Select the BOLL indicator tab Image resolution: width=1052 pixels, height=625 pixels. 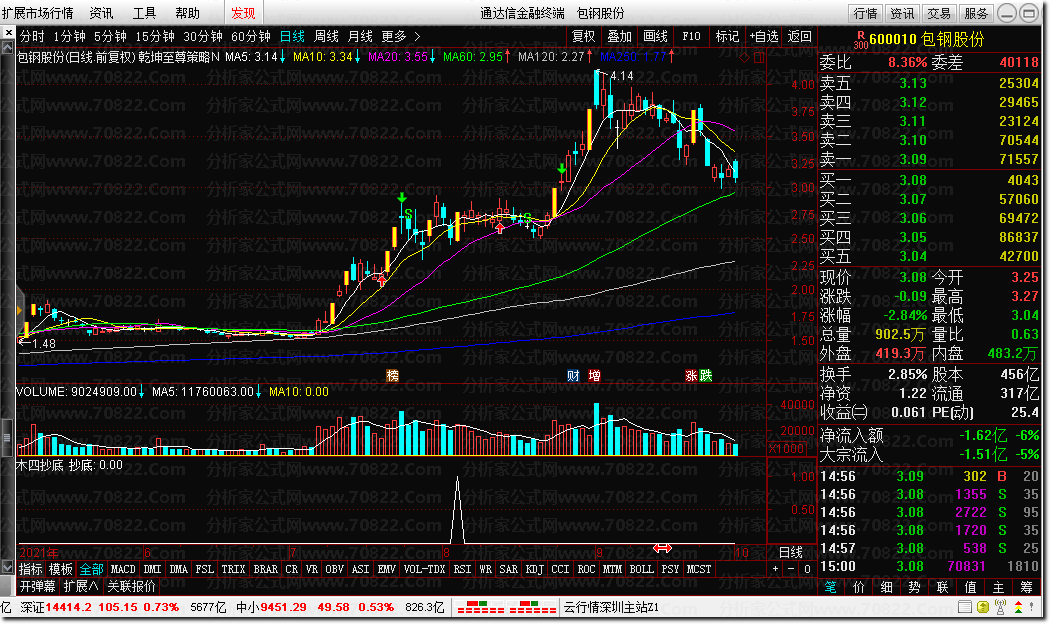tap(641, 569)
